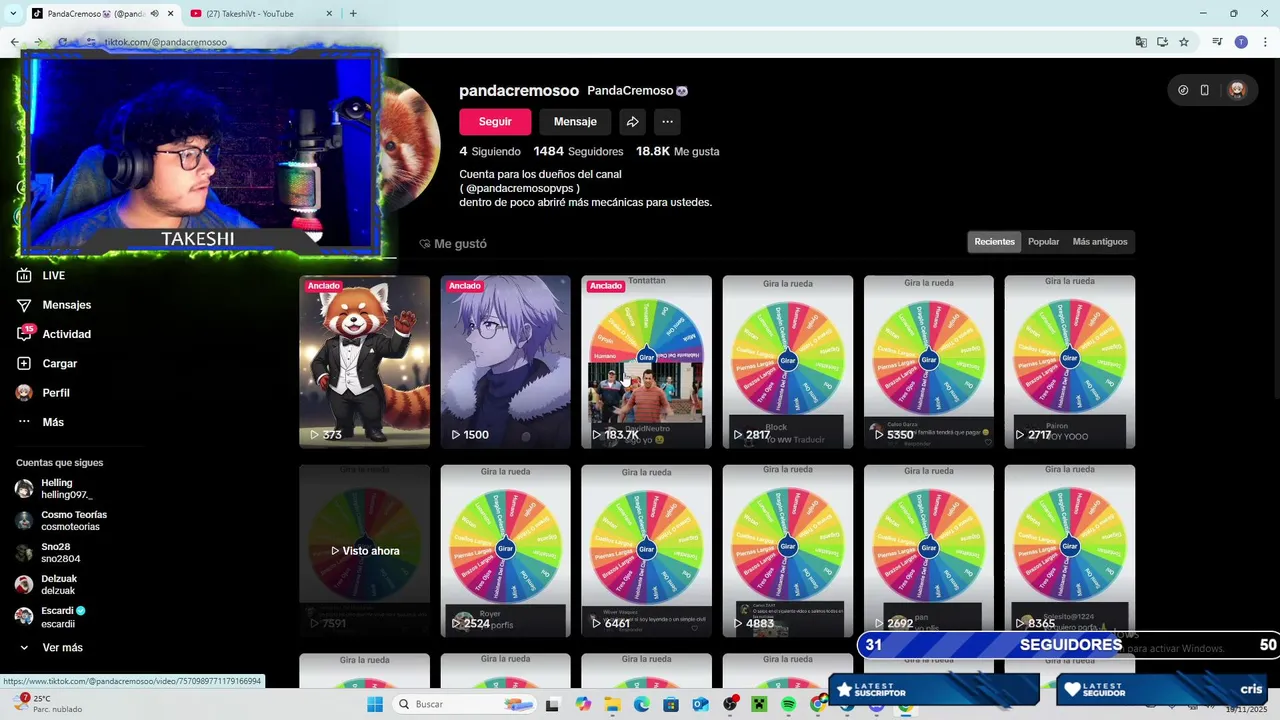
Task: Open pinned wheel video with 183.7K views
Action: (646, 361)
